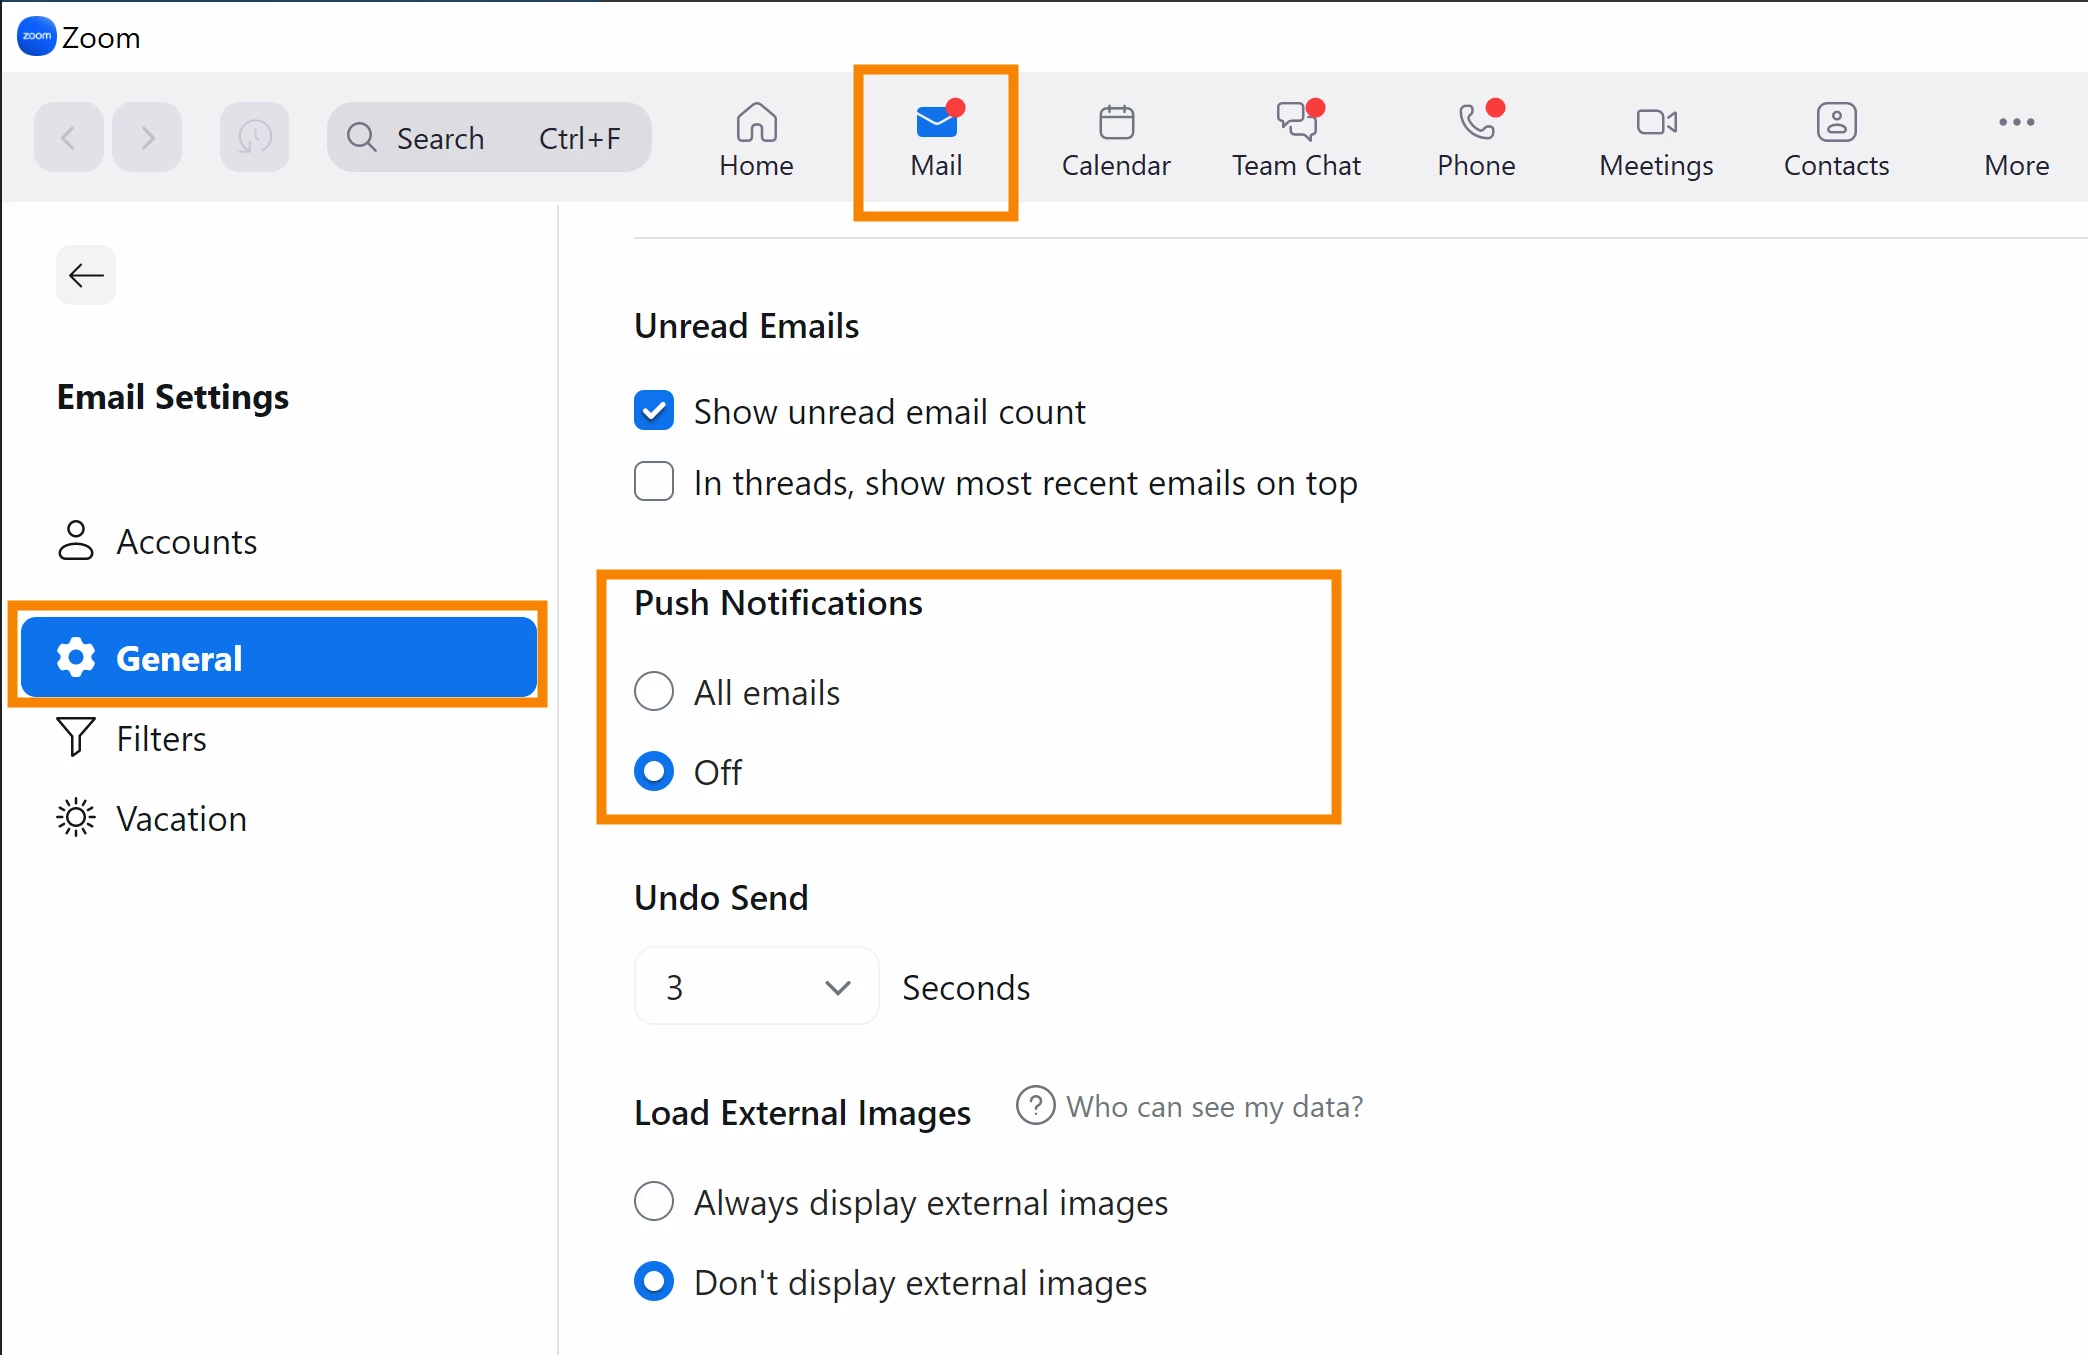Click Who can see my data link
The image size is (2088, 1355).
(x=1213, y=1106)
